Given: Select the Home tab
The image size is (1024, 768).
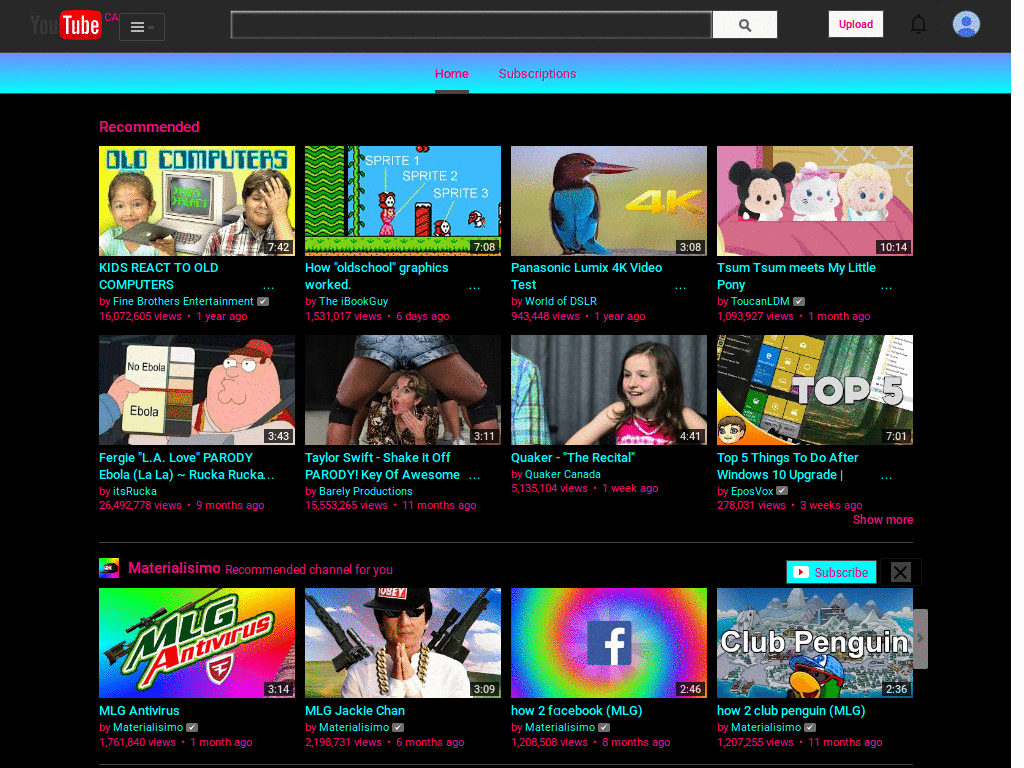Looking at the screenshot, I should pyautogui.click(x=452, y=74).
